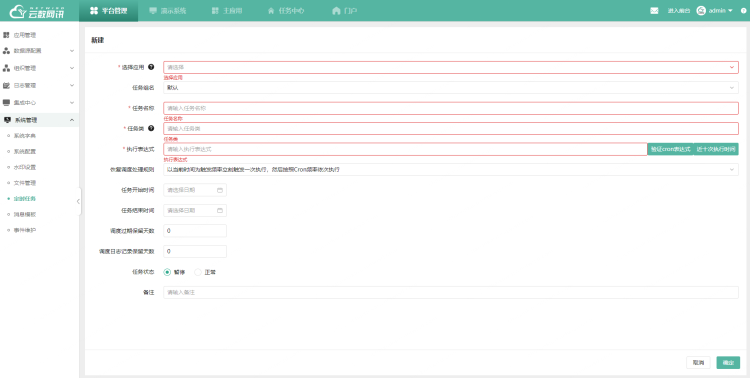Collapse the 系统管理 sidebar menu
Image resolution: width=750 pixels, height=378 pixels.
tap(39, 120)
